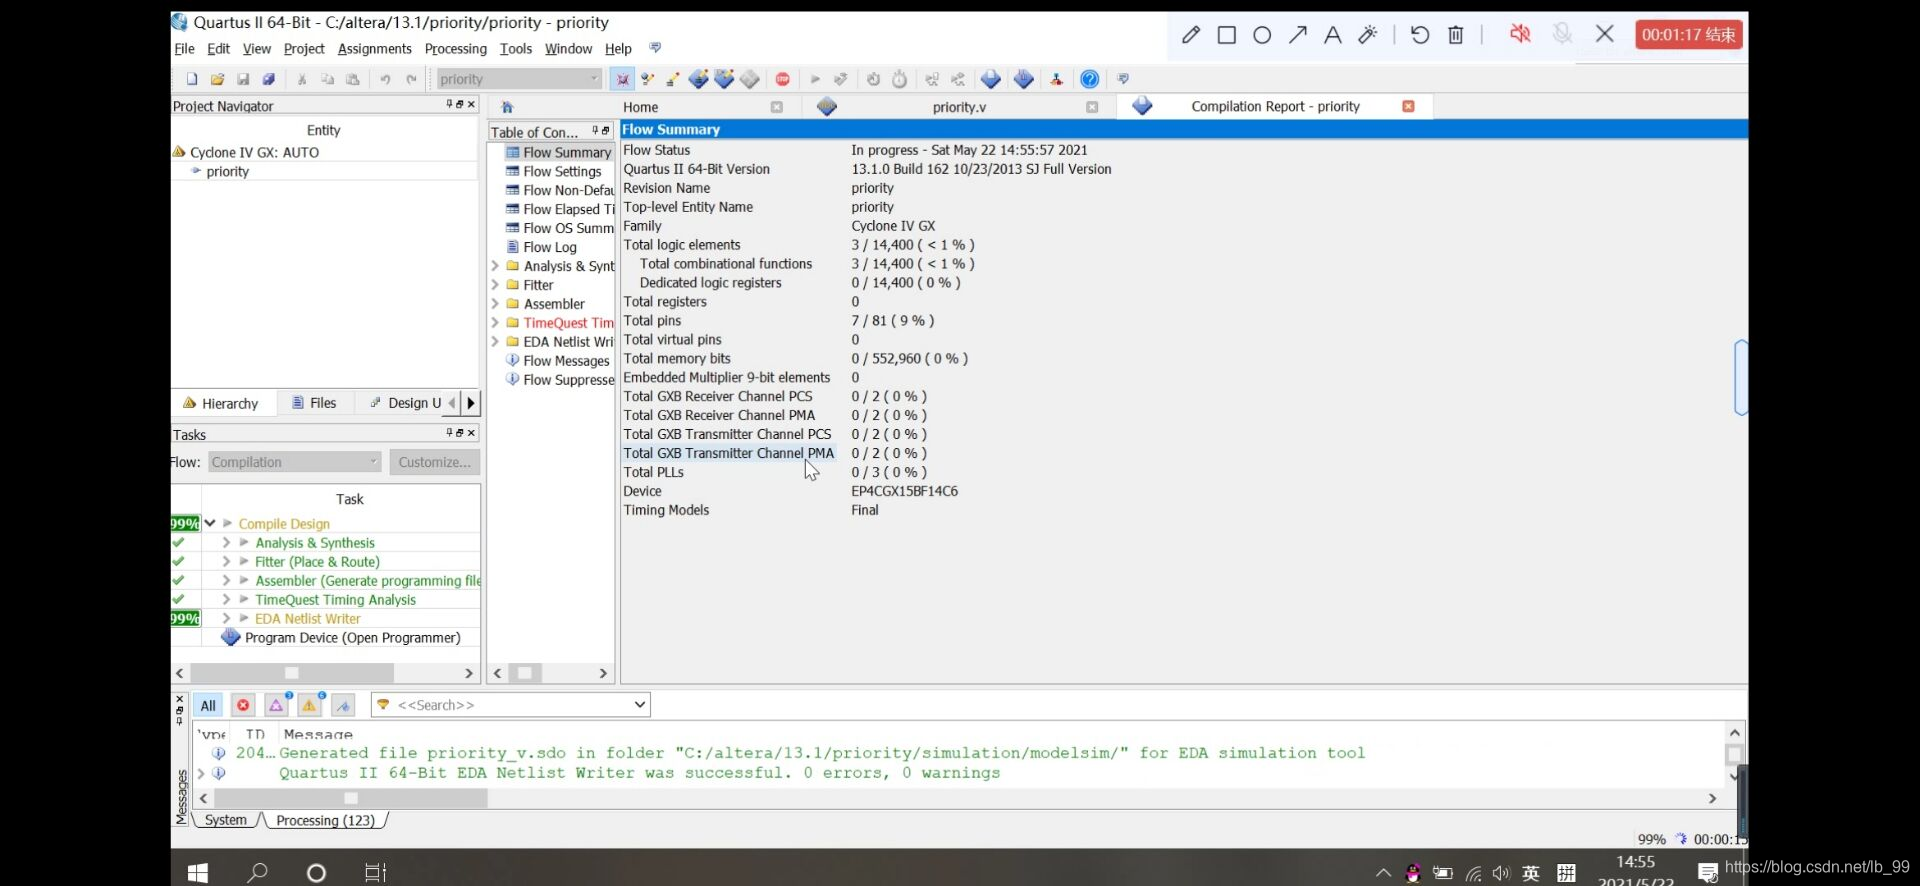Open Windows Start menu
1920x886 pixels.
click(x=198, y=873)
